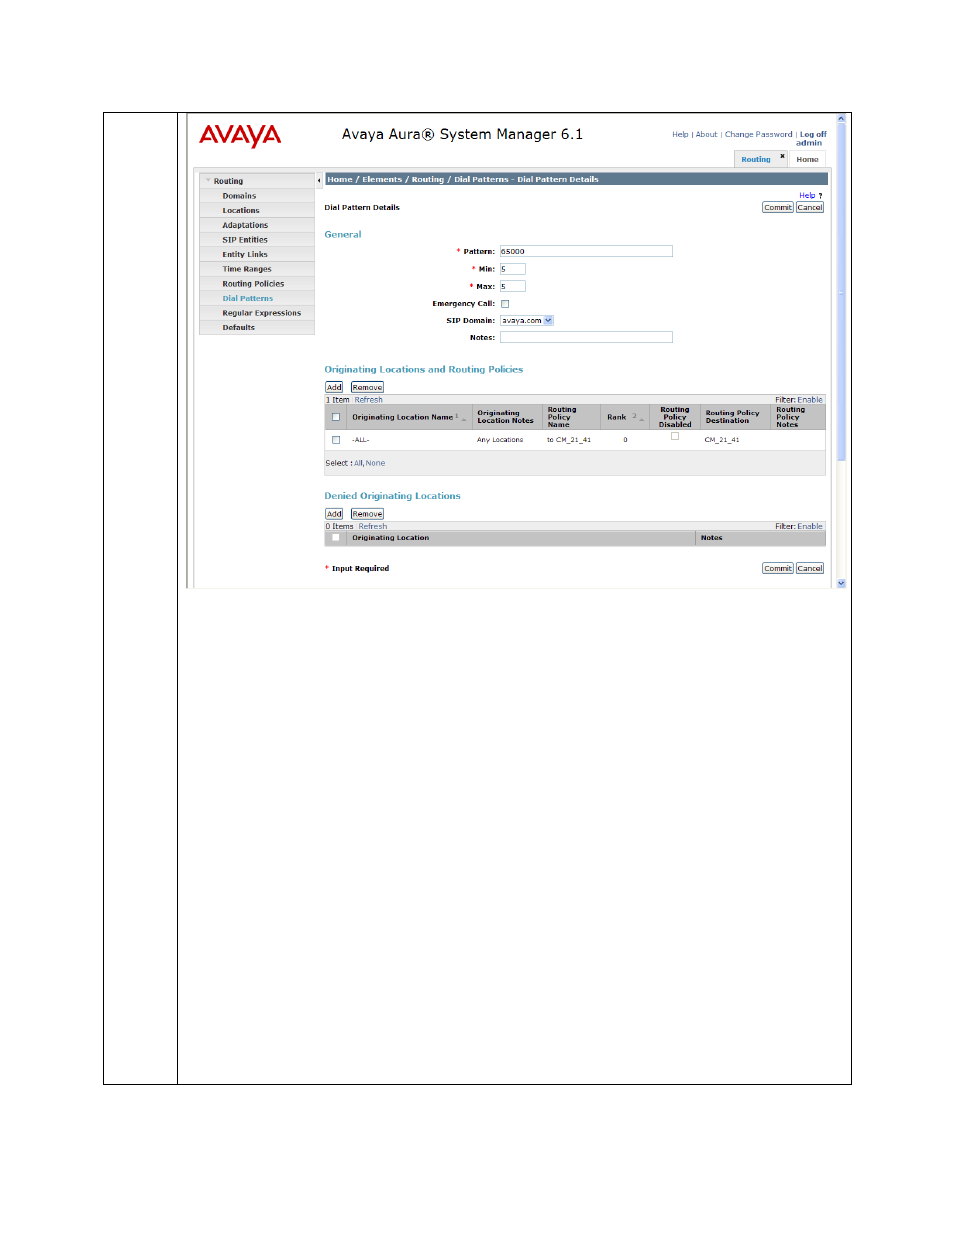This screenshot has height=1235, width=954.
Task: Click the bottom Commit button
Action: [x=778, y=569]
